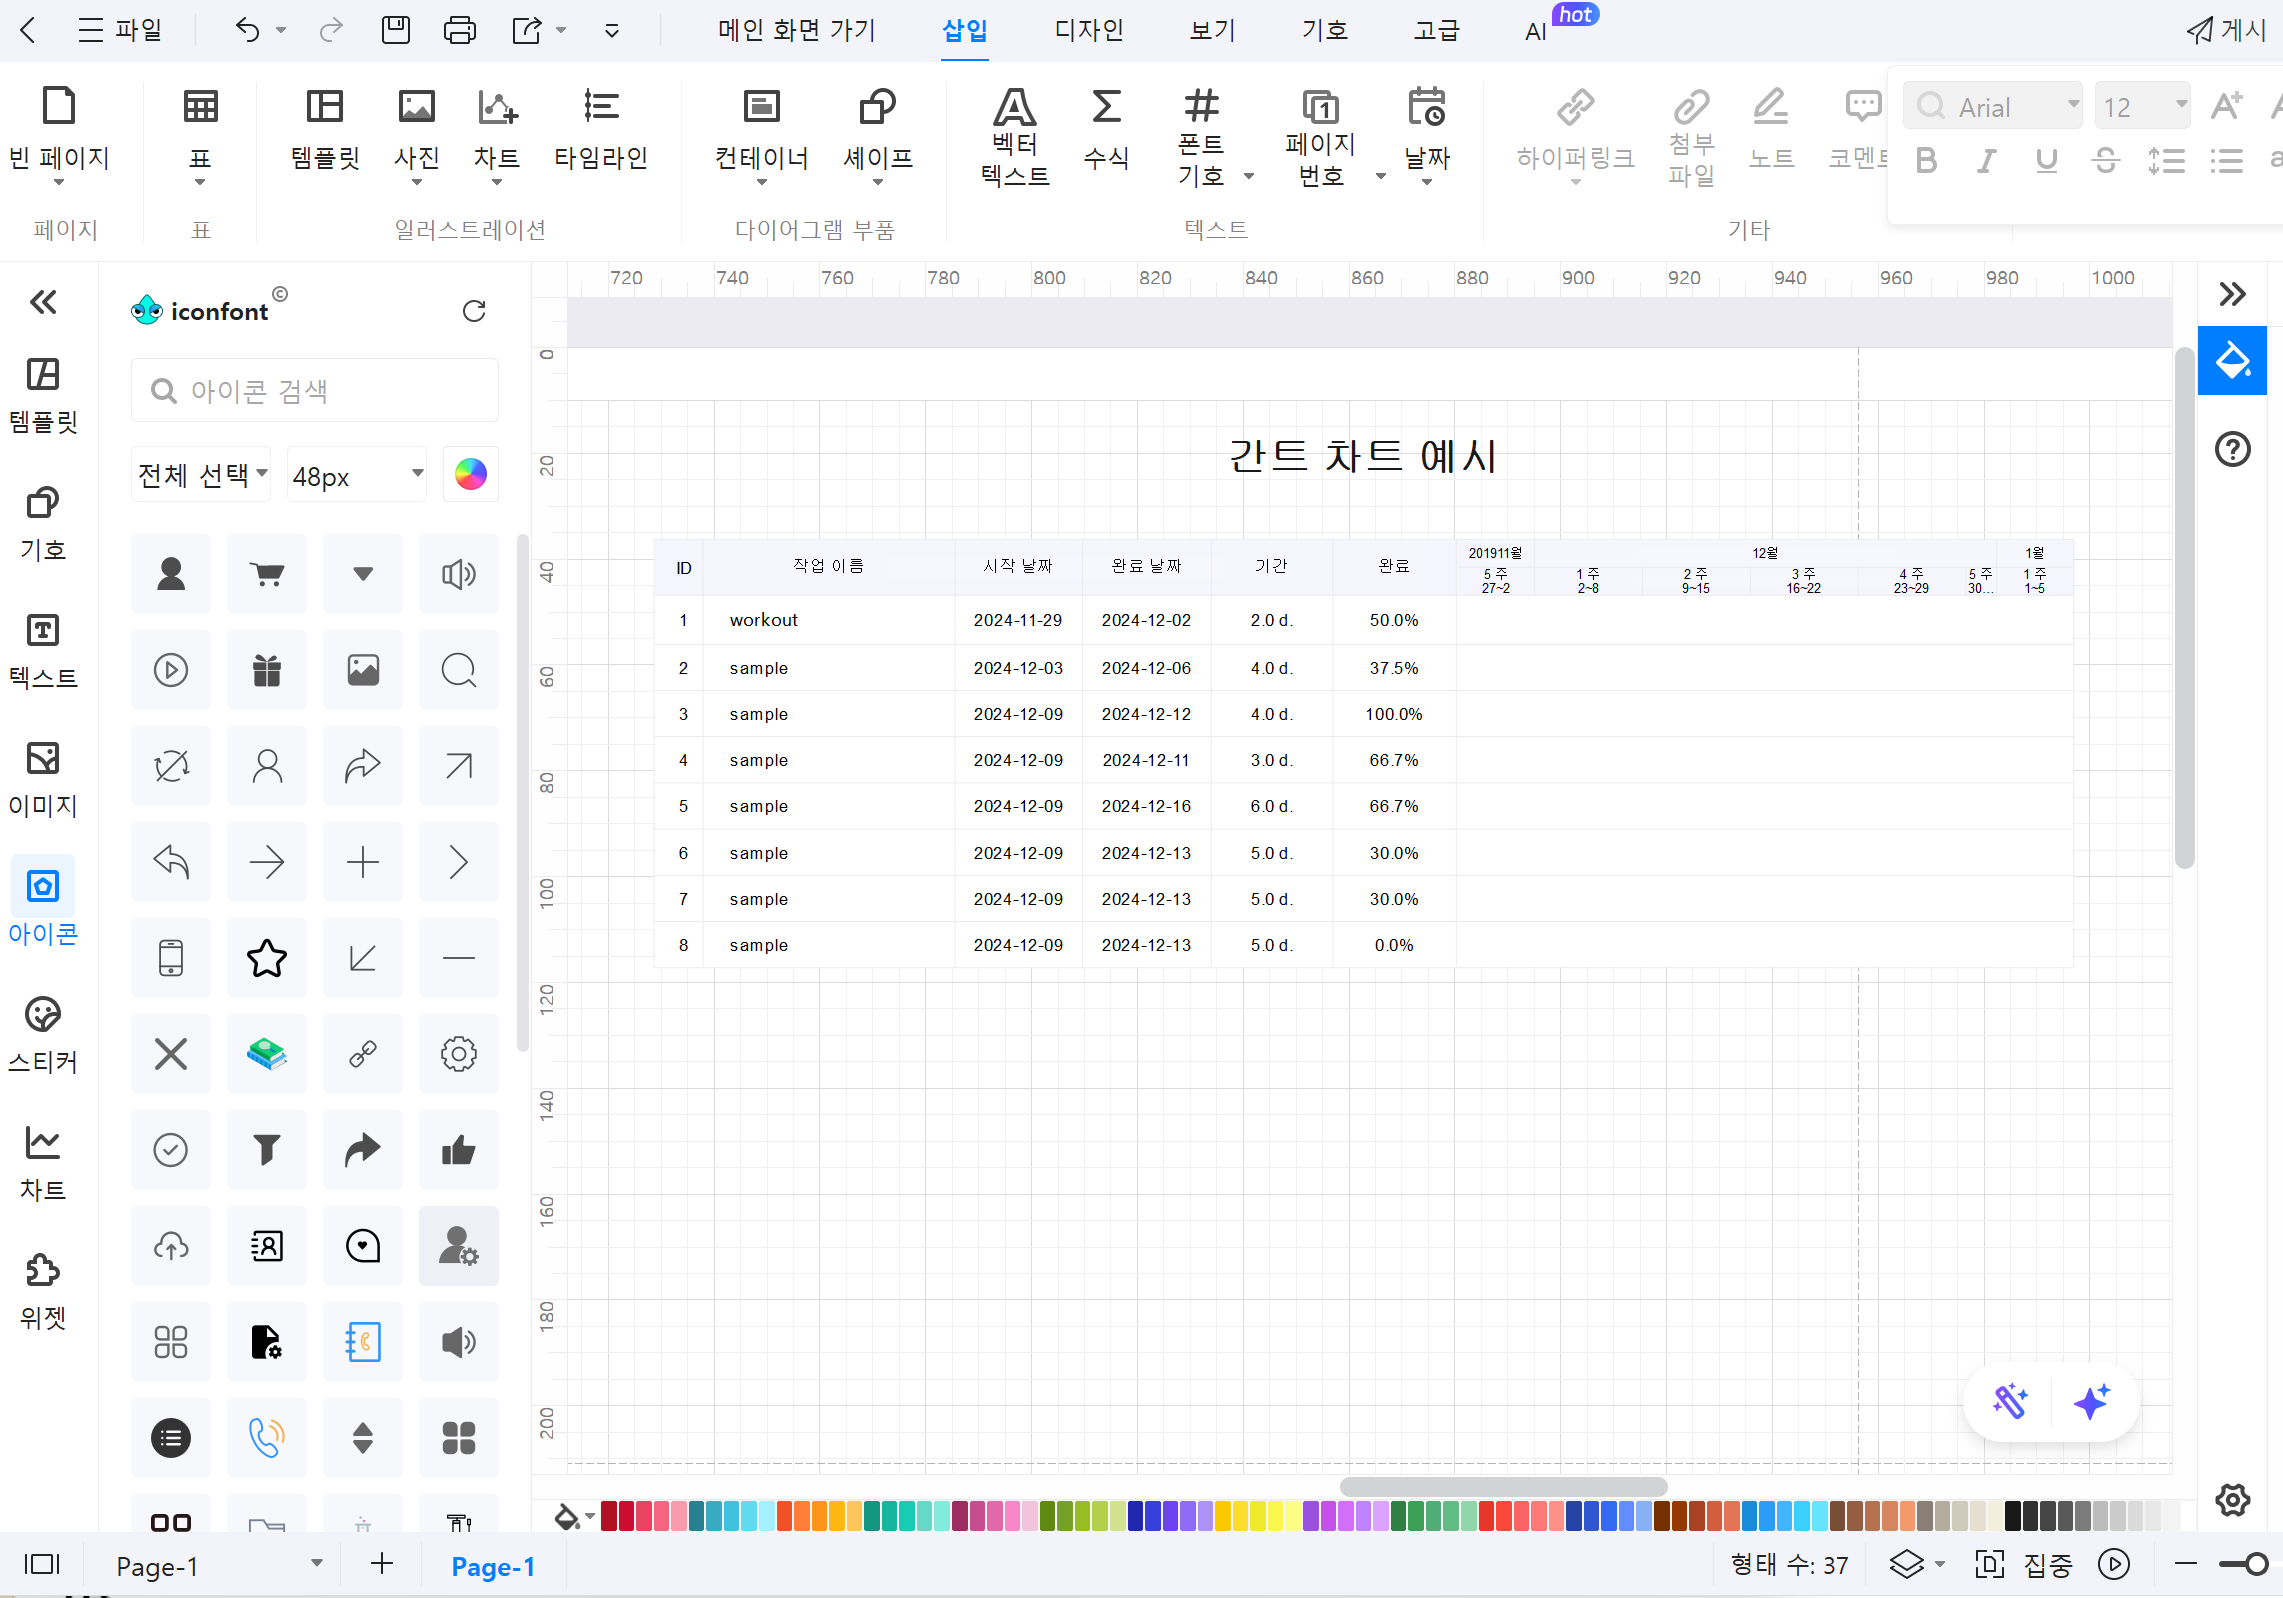Open the 스티커 sidebar panel
The width and height of the screenshot is (2283, 1598).
click(x=43, y=1034)
